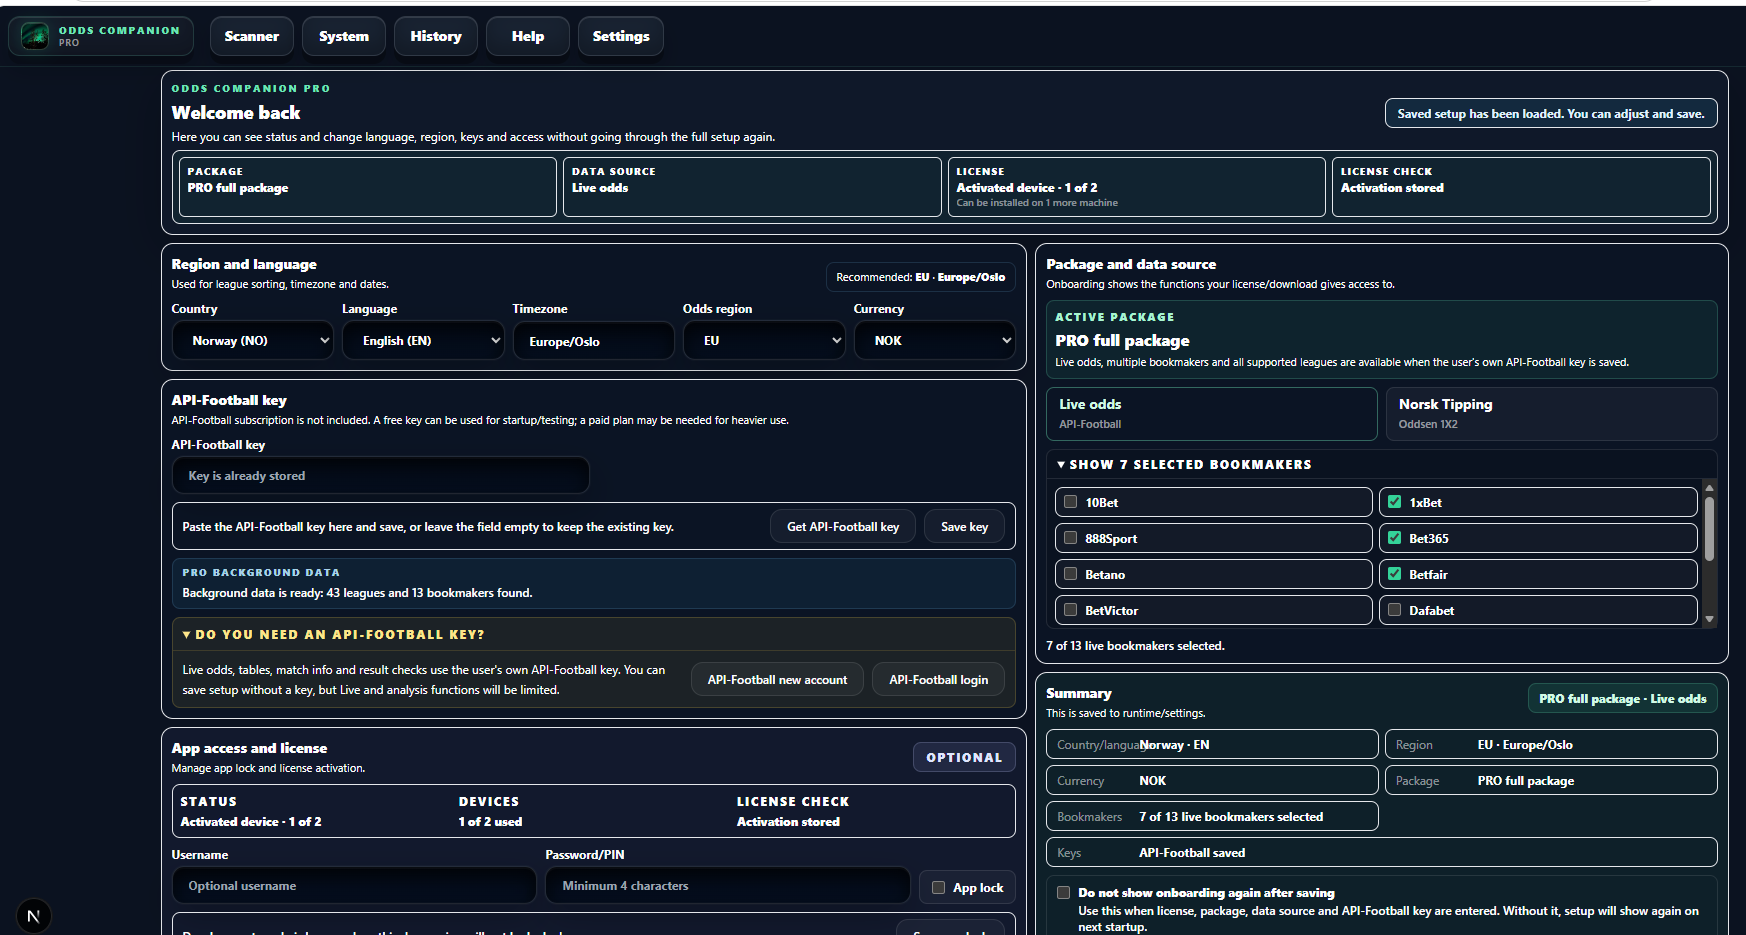Click the PRO full package · Live odds badge
Image resolution: width=1746 pixels, height=935 pixels.
[x=1622, y=699]
